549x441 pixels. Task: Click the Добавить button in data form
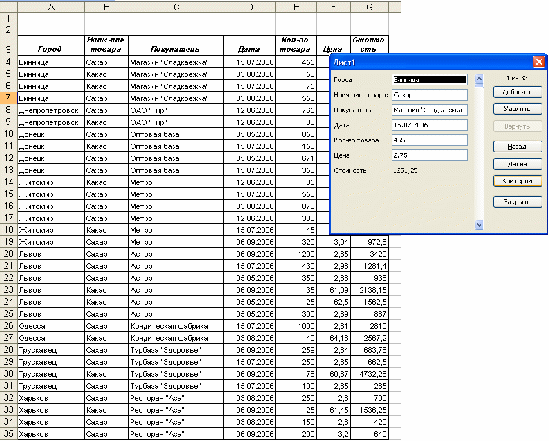517,92
